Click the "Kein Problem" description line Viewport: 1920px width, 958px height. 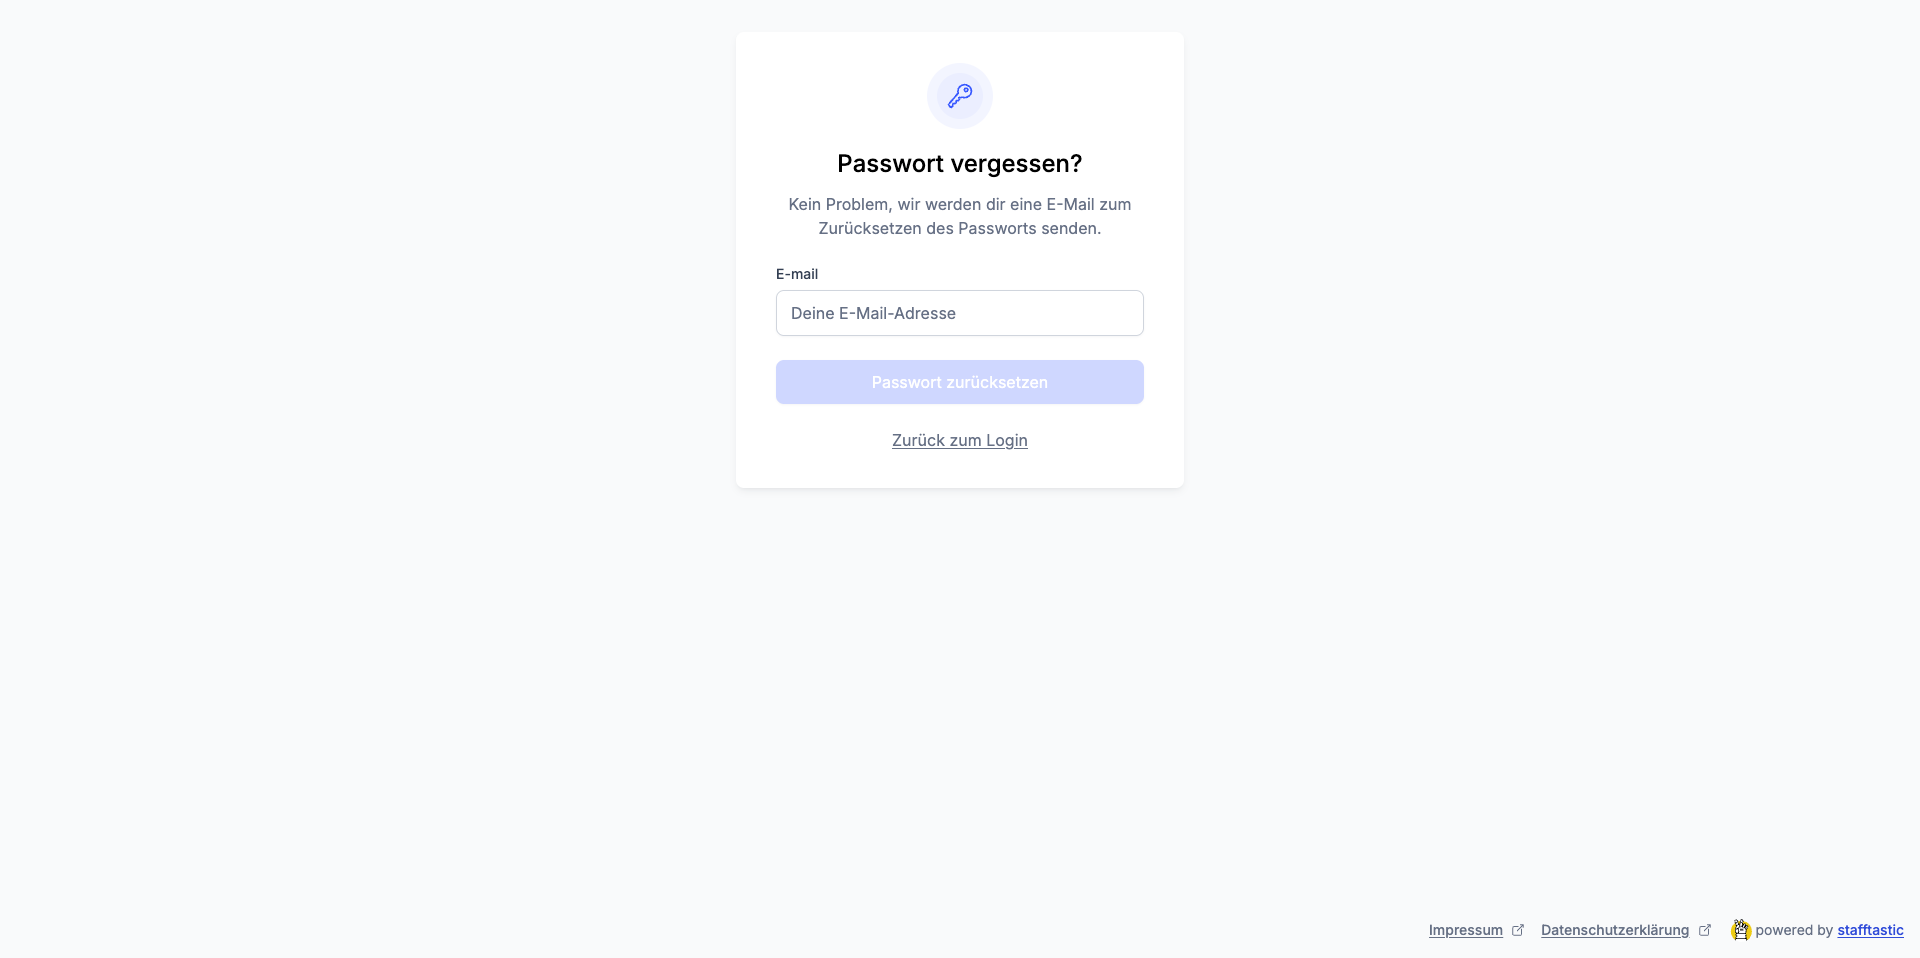pyautogui.click(x=959, y=204)
